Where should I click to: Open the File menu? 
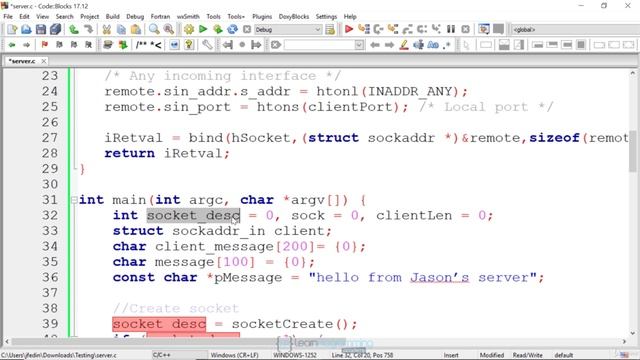8,16
